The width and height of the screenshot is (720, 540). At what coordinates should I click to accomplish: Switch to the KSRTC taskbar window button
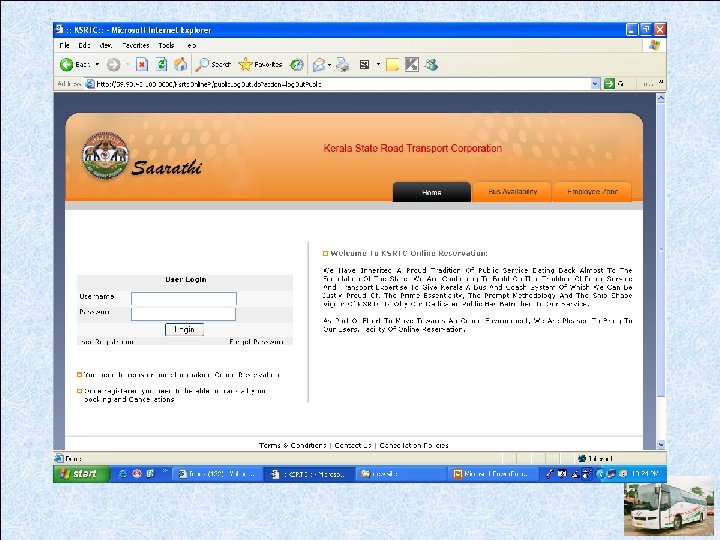[x=309, y=474]
